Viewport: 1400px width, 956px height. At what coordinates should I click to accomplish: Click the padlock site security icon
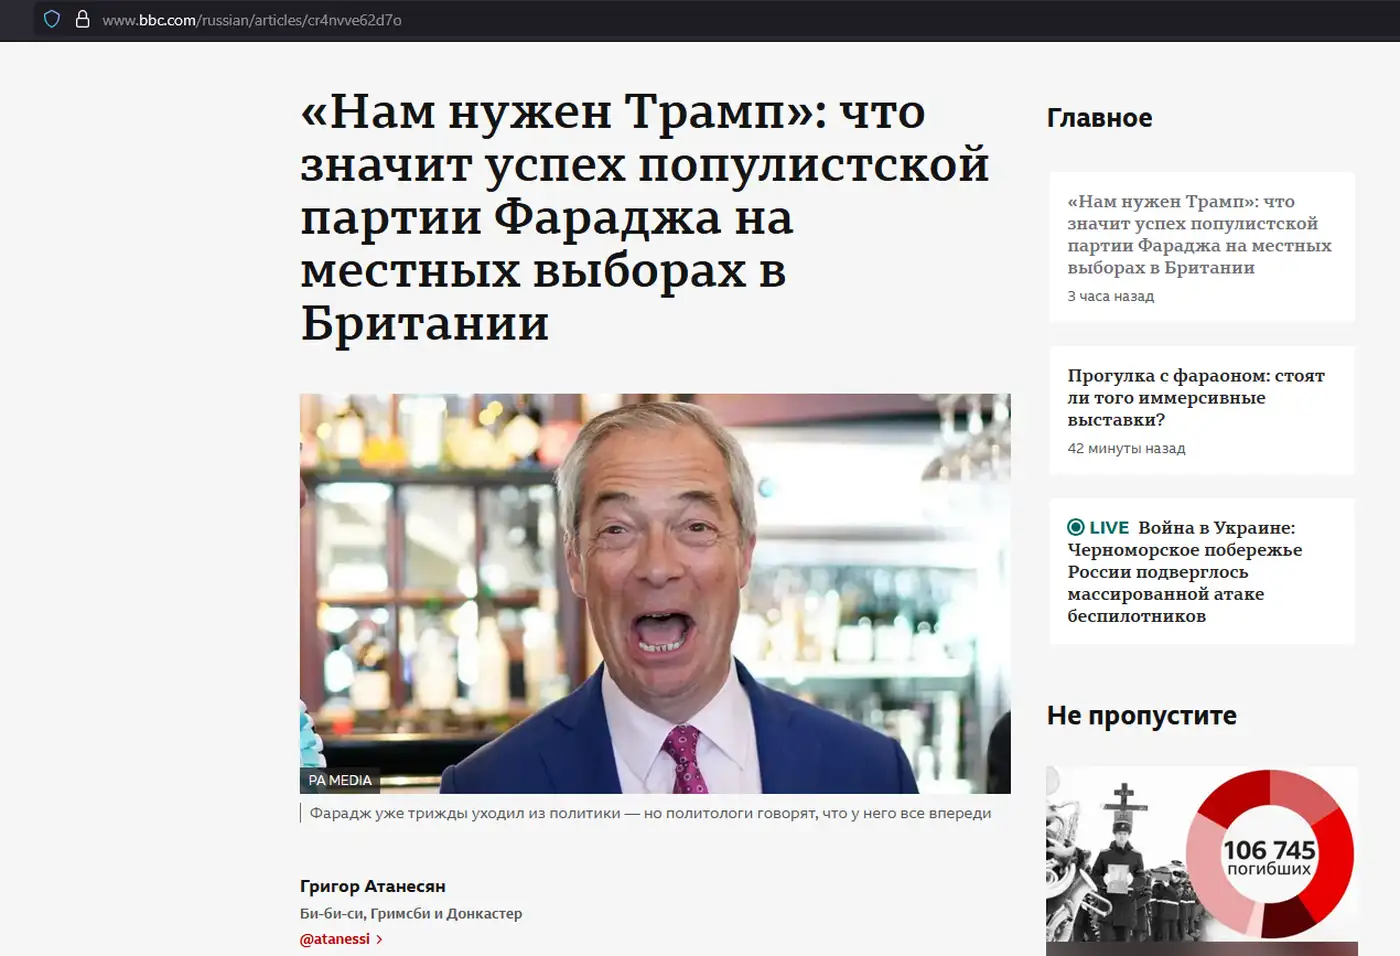pyautogui.click(x=83, y=19)
